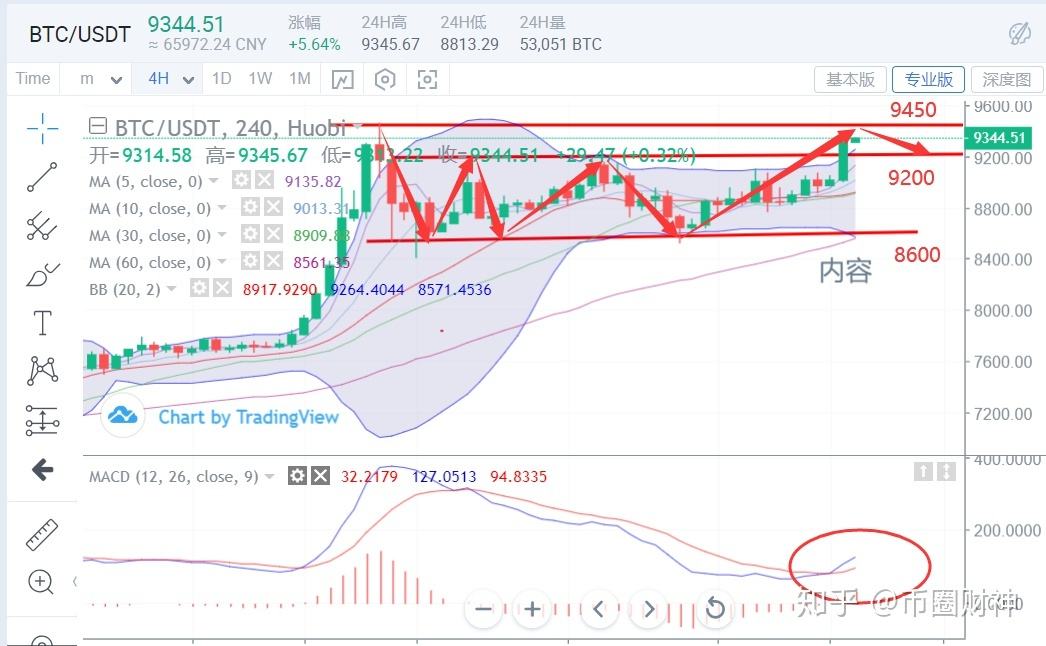Viewport: 1046px width, 646px height.
Task: Move MACD pane up arrow
Action: 923,472
